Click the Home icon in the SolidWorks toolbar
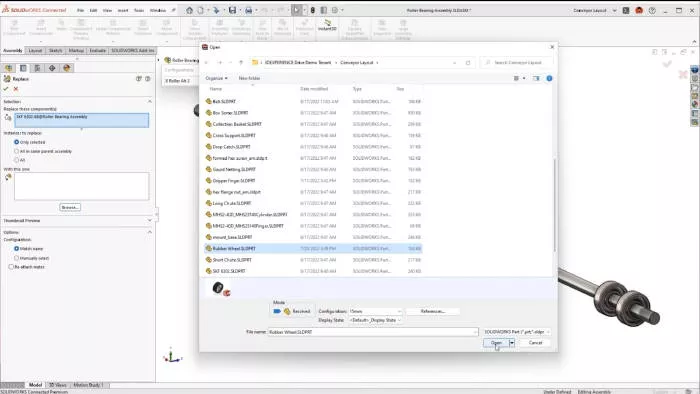The height and width of the screenshot is (394, 700). [x=189, y=10]
